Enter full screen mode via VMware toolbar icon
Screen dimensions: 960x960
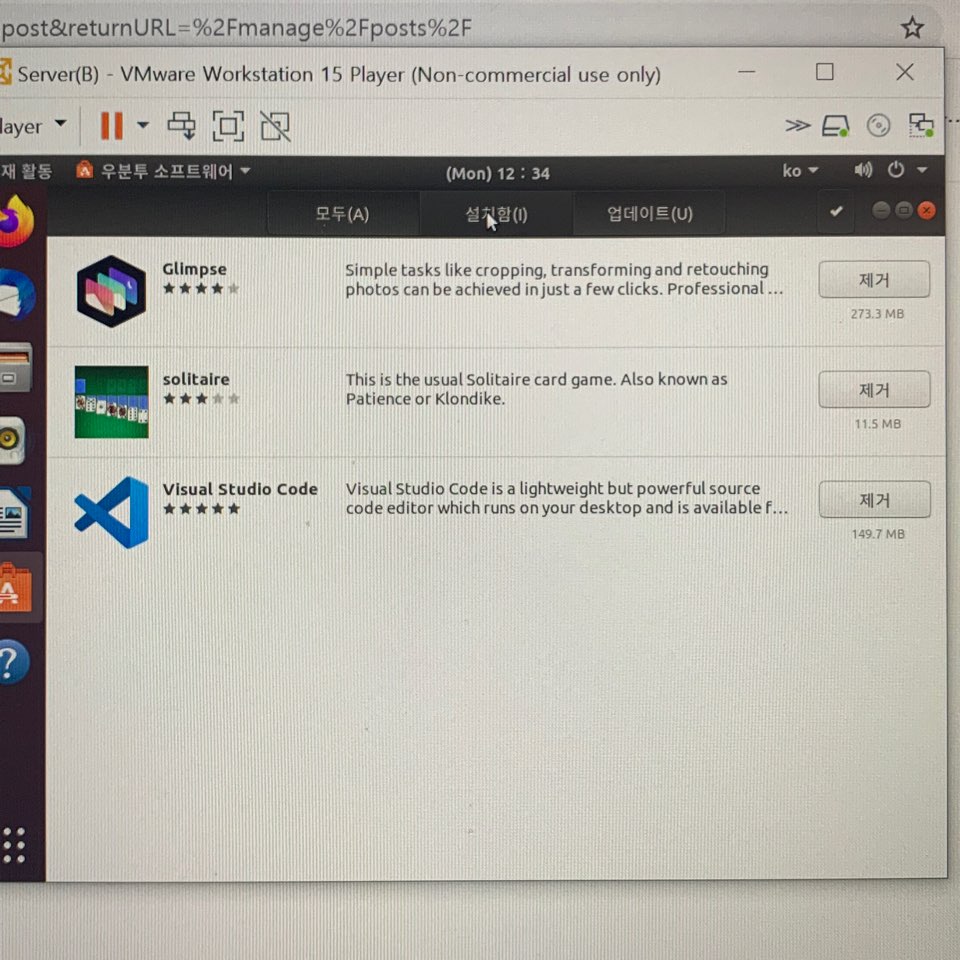pos(228,126)
